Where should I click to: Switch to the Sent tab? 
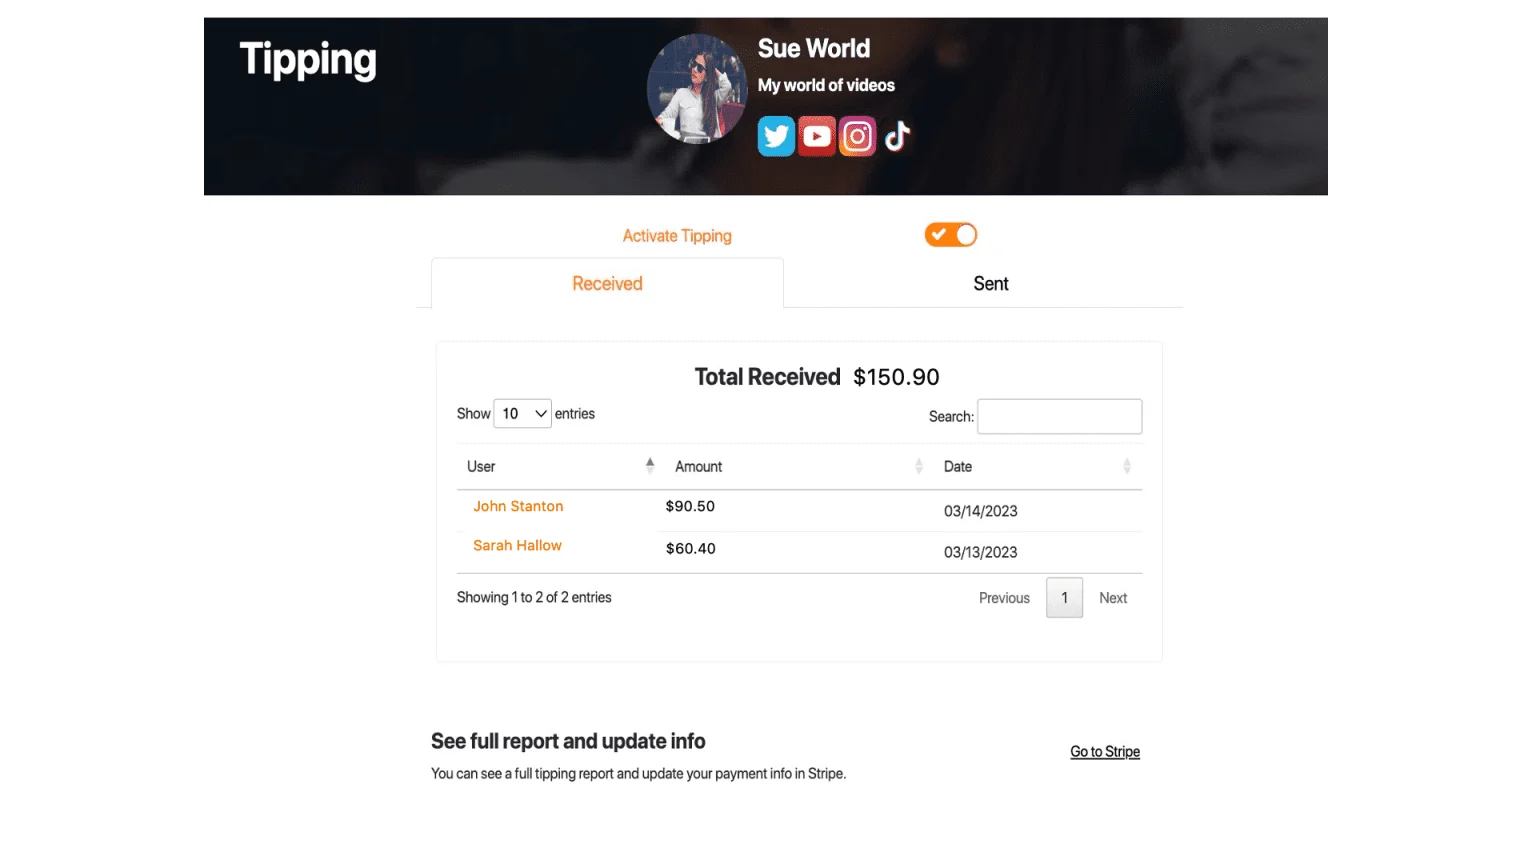pos(991,284)
